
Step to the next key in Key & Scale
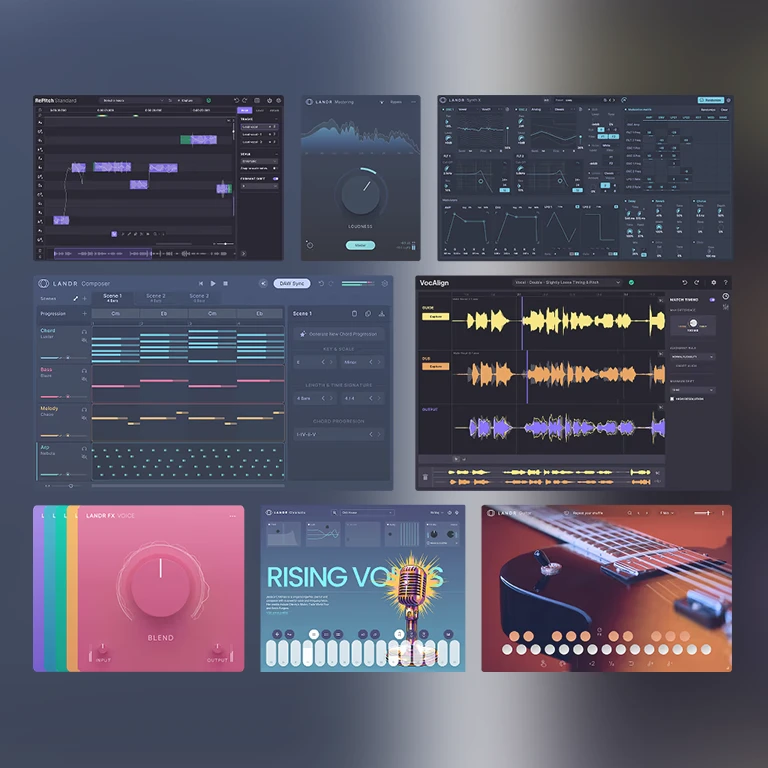click(331, 362)
